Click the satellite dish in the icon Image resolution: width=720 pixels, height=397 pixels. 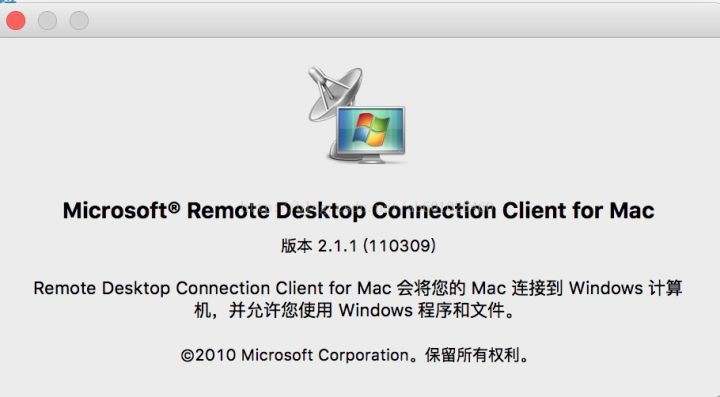[x=333, y=94]
